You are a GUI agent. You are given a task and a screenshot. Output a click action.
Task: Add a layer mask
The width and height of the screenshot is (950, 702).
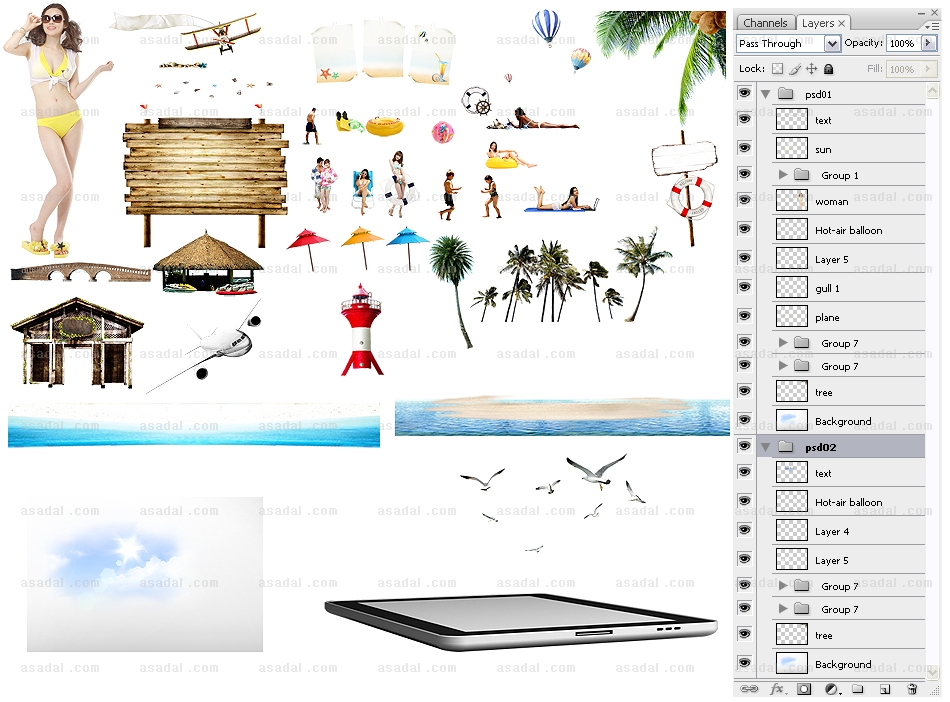[804, 689]
